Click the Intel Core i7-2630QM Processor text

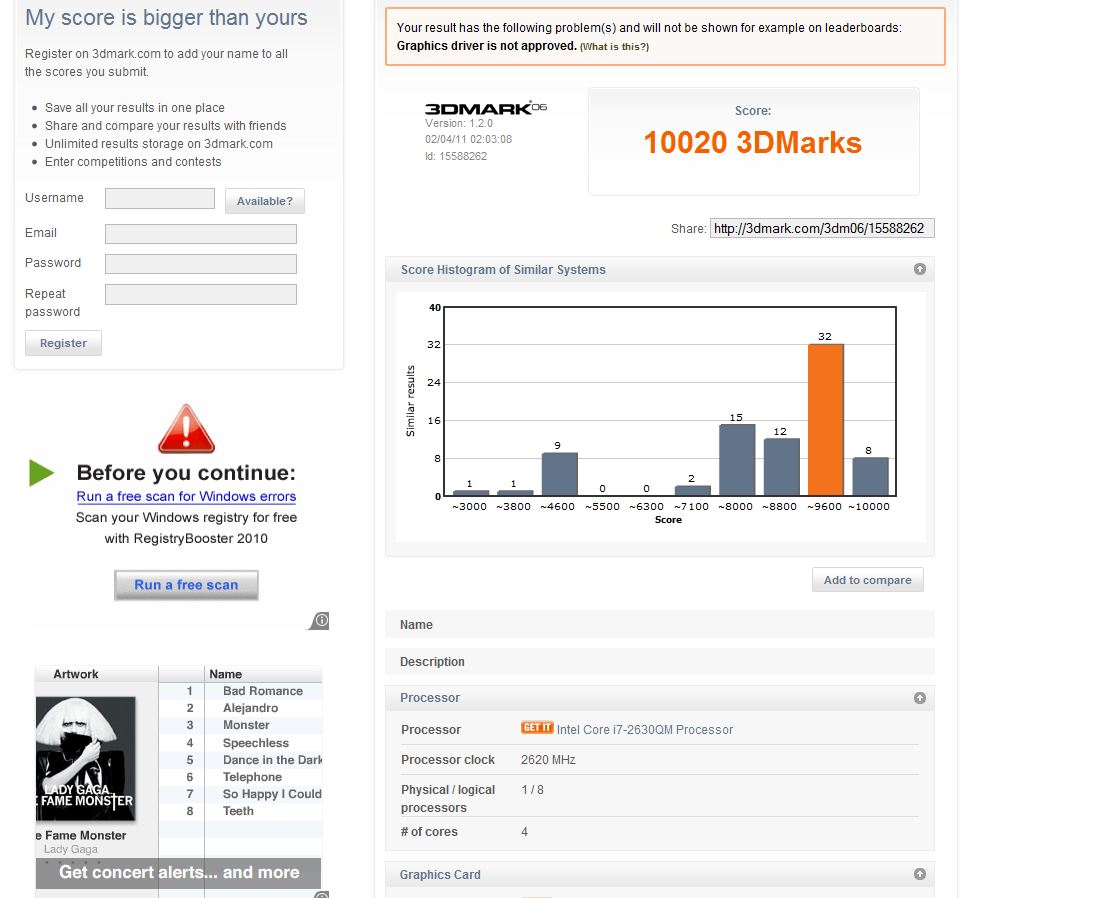tap(645, 730)
